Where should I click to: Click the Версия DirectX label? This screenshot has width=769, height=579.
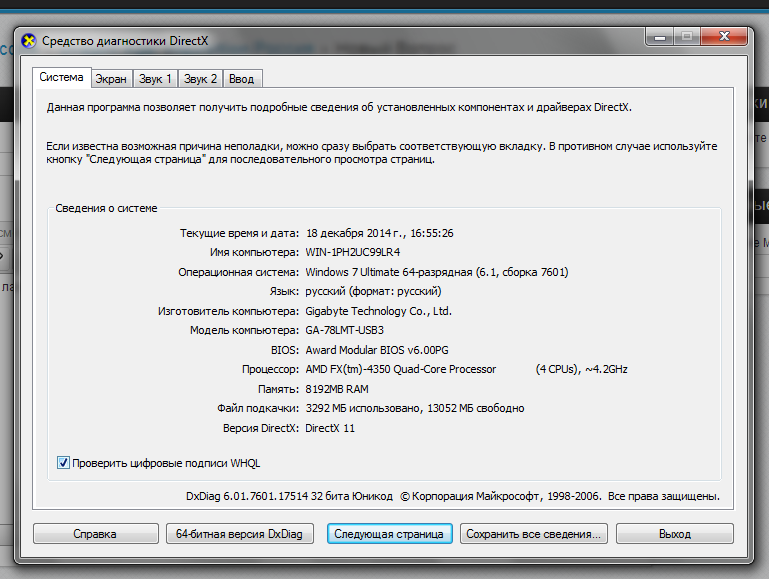click(x=261, y=428)
